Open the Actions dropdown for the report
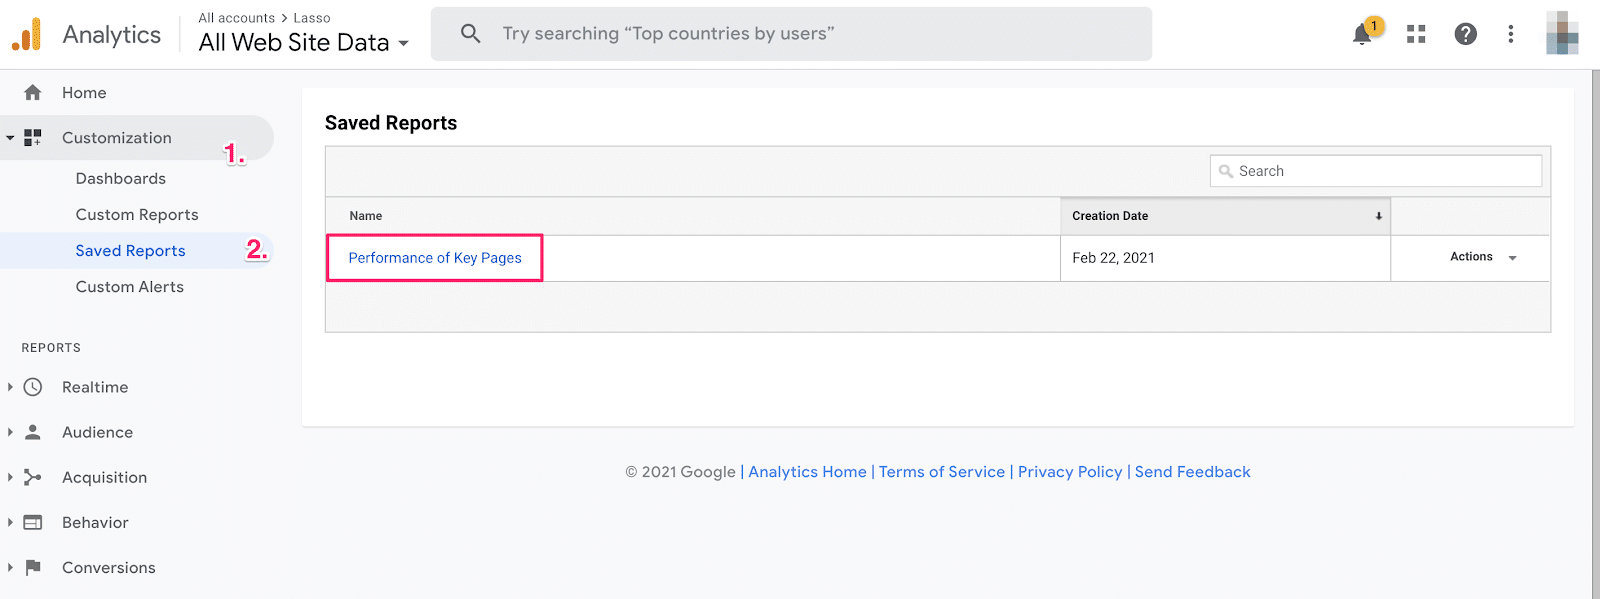This screenshot has height=599, width=1600. [x=1484, y=257]
